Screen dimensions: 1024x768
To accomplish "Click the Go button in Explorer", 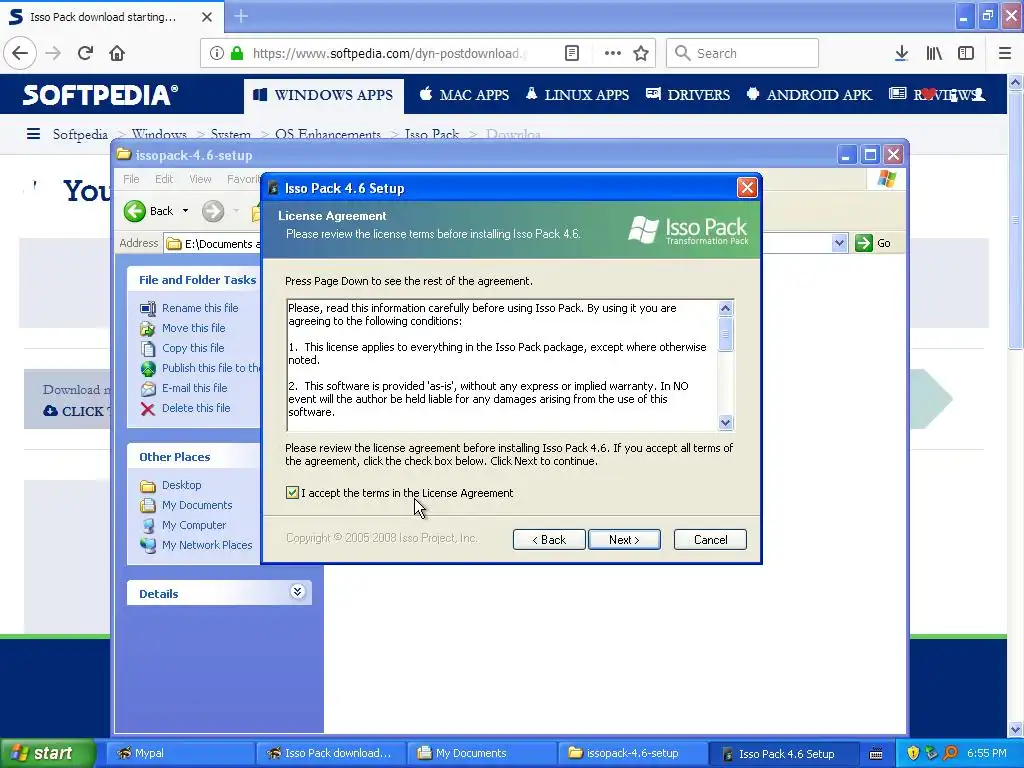I will coord(874,243).
